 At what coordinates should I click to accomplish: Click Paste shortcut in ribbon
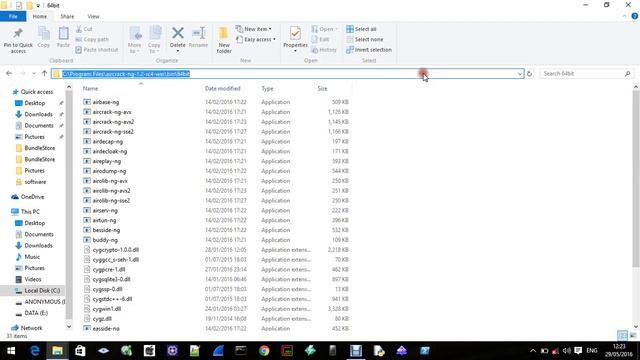97,50
